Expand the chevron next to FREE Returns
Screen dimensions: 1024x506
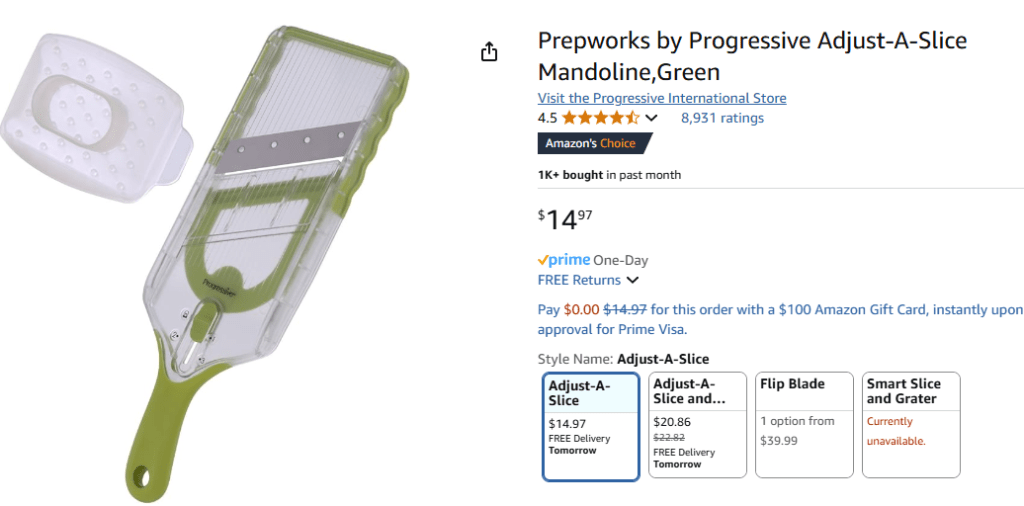coord(633,281)
